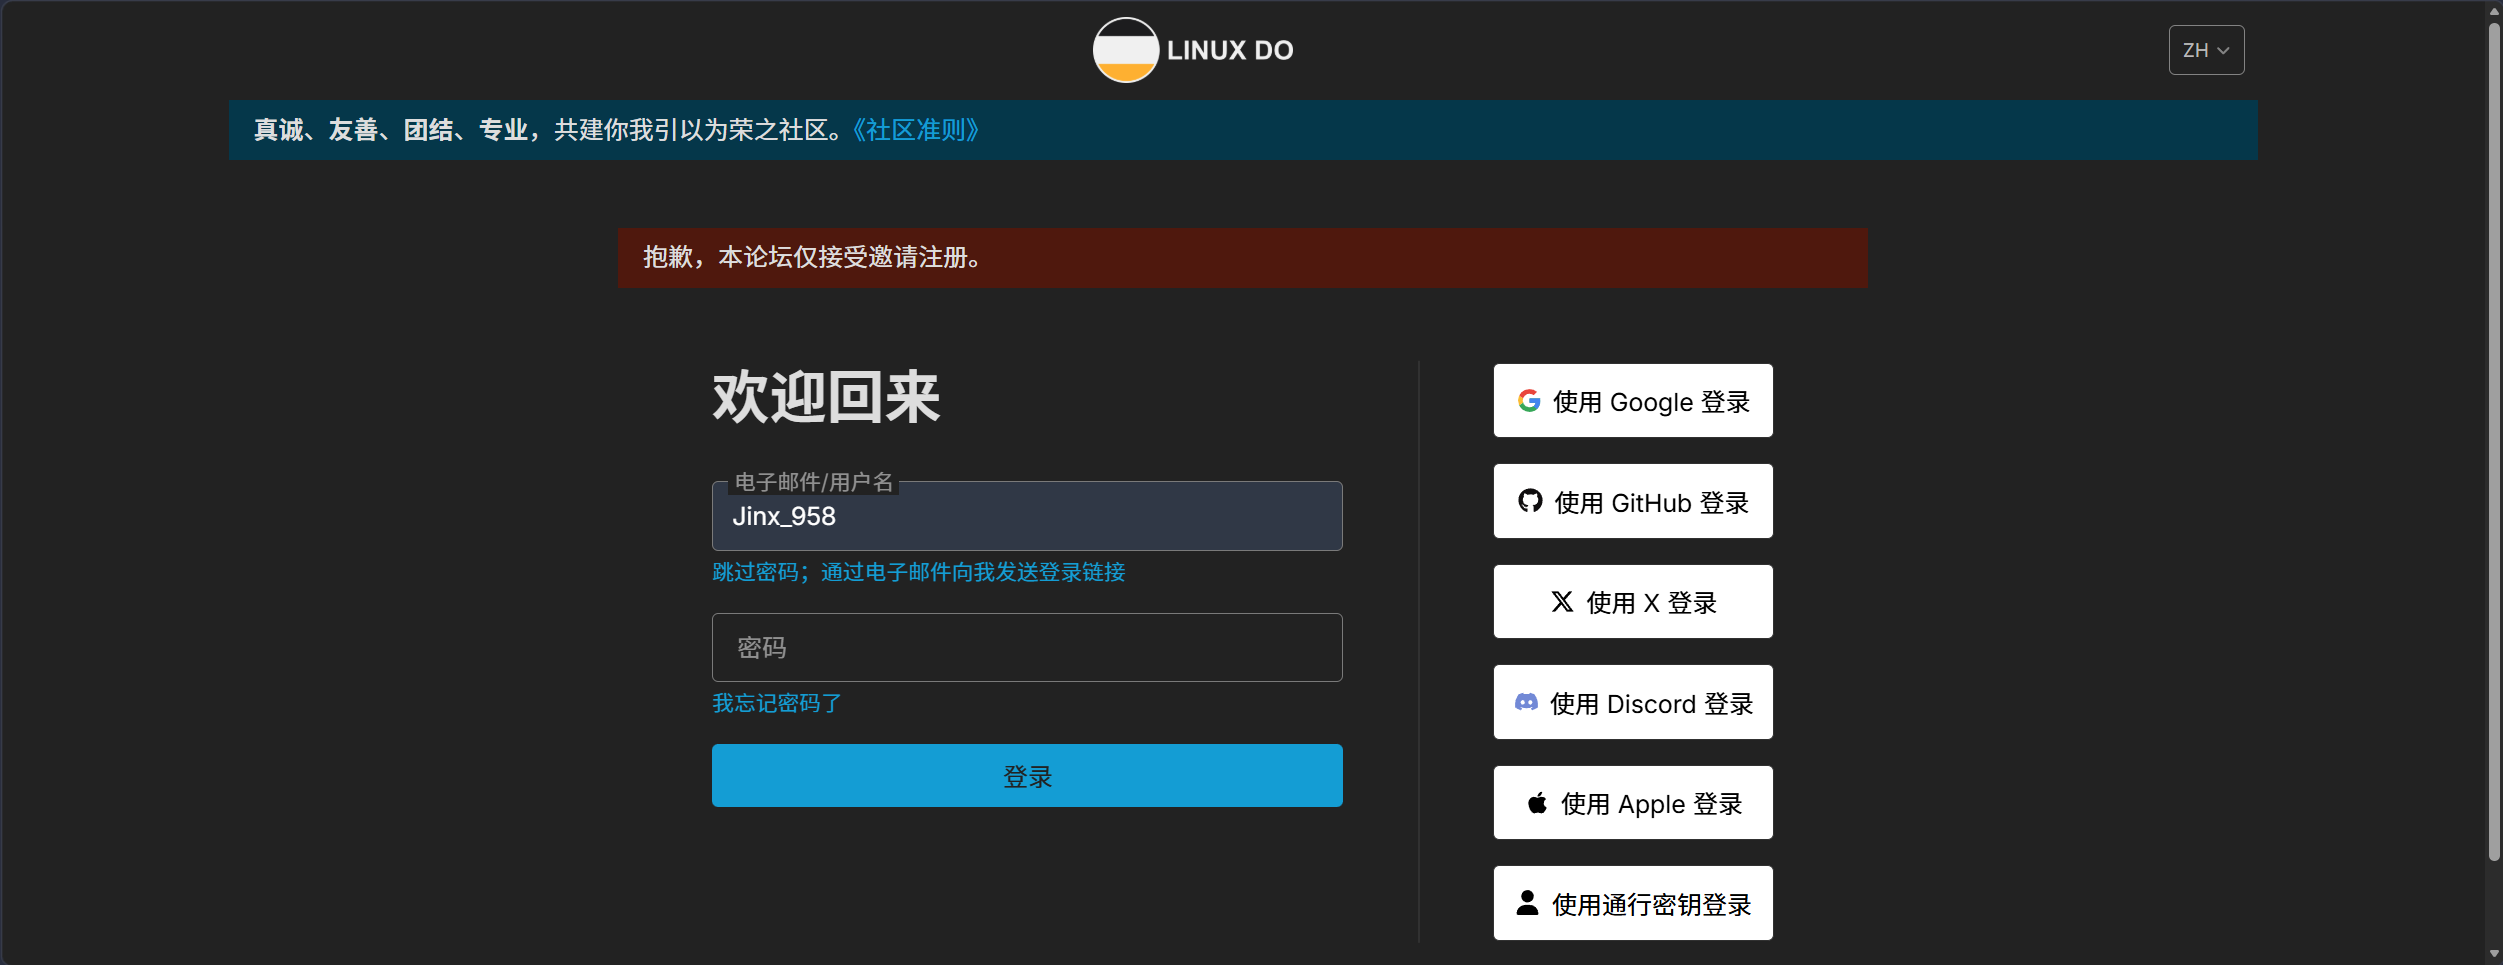Click the scrollbar down arrow
Image resolution: width=2503 pixels, height=965 pixels.
click(2494, 954)
